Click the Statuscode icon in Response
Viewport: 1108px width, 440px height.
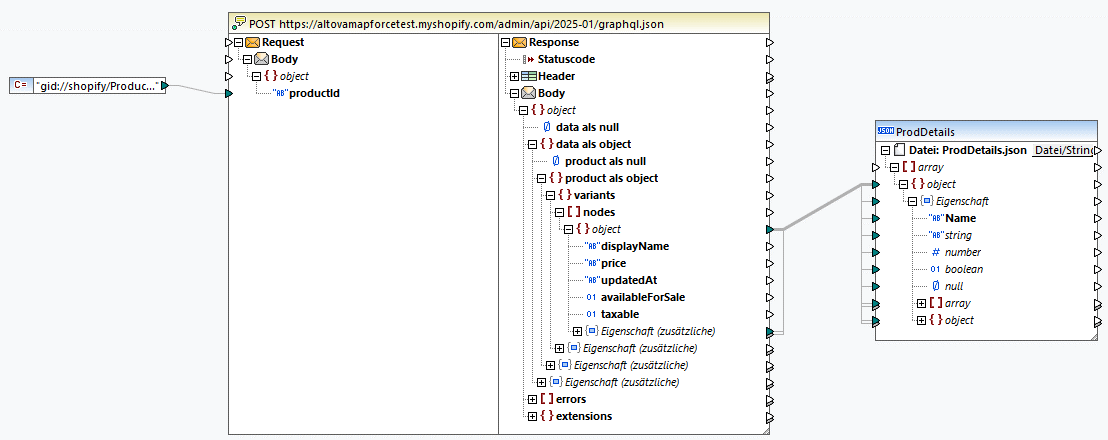528,59
